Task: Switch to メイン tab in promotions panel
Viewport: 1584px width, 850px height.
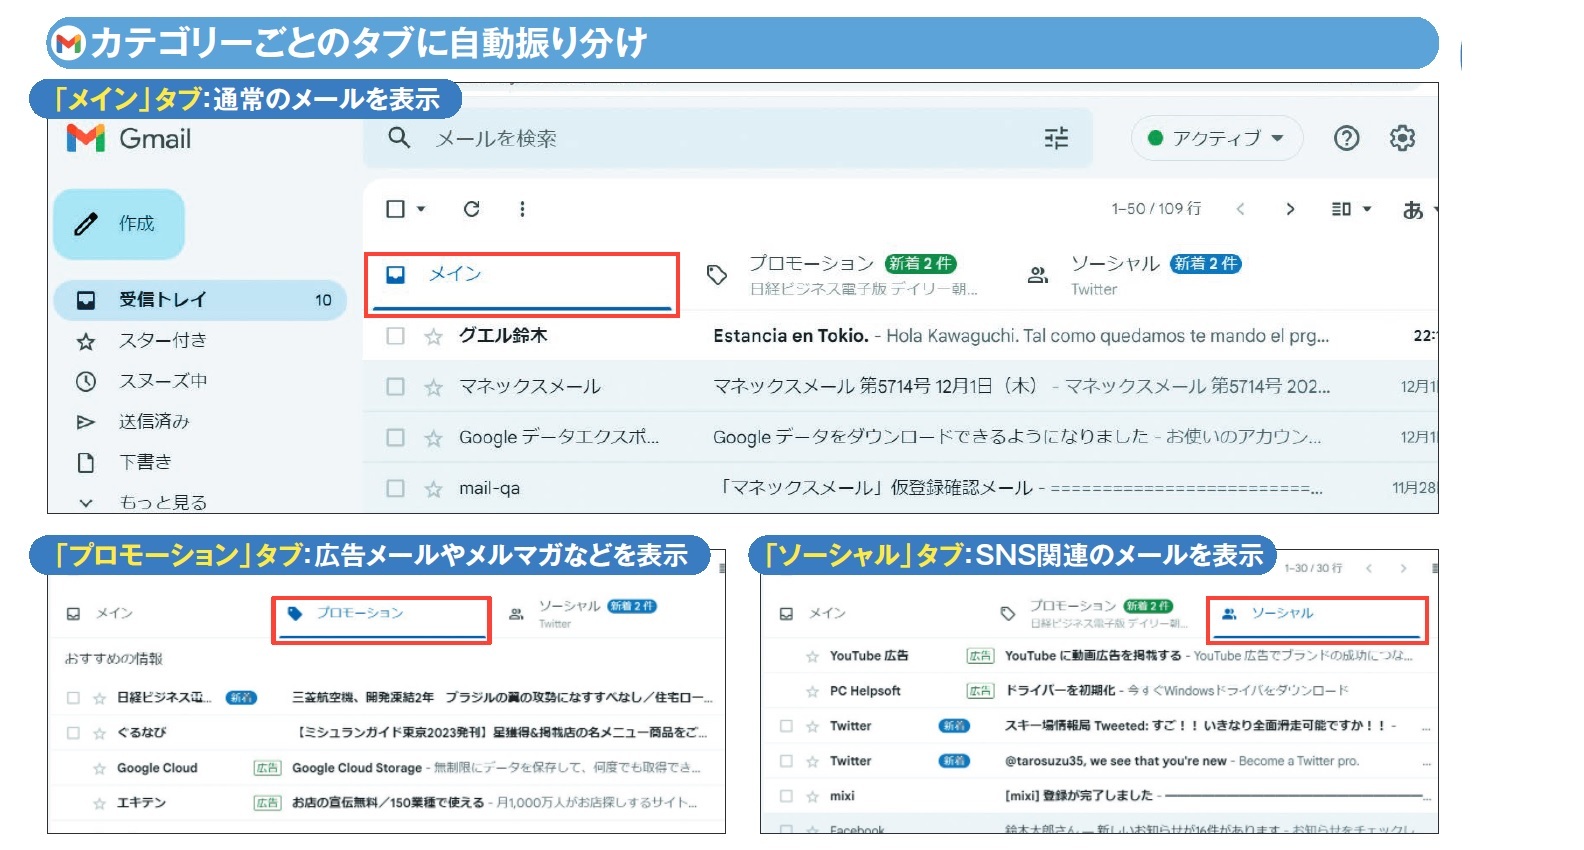Action: [100, 613]
